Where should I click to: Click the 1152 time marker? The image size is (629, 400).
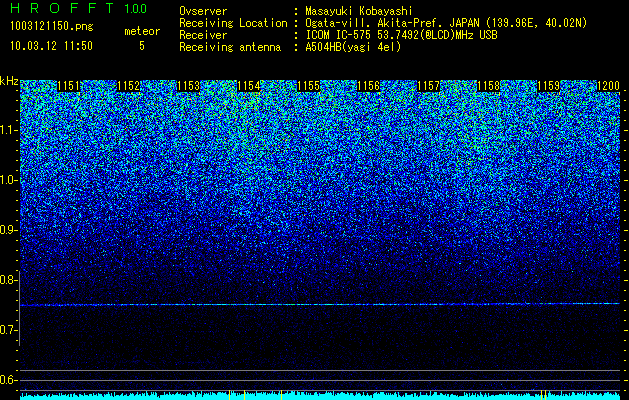[x=129, y=86]
